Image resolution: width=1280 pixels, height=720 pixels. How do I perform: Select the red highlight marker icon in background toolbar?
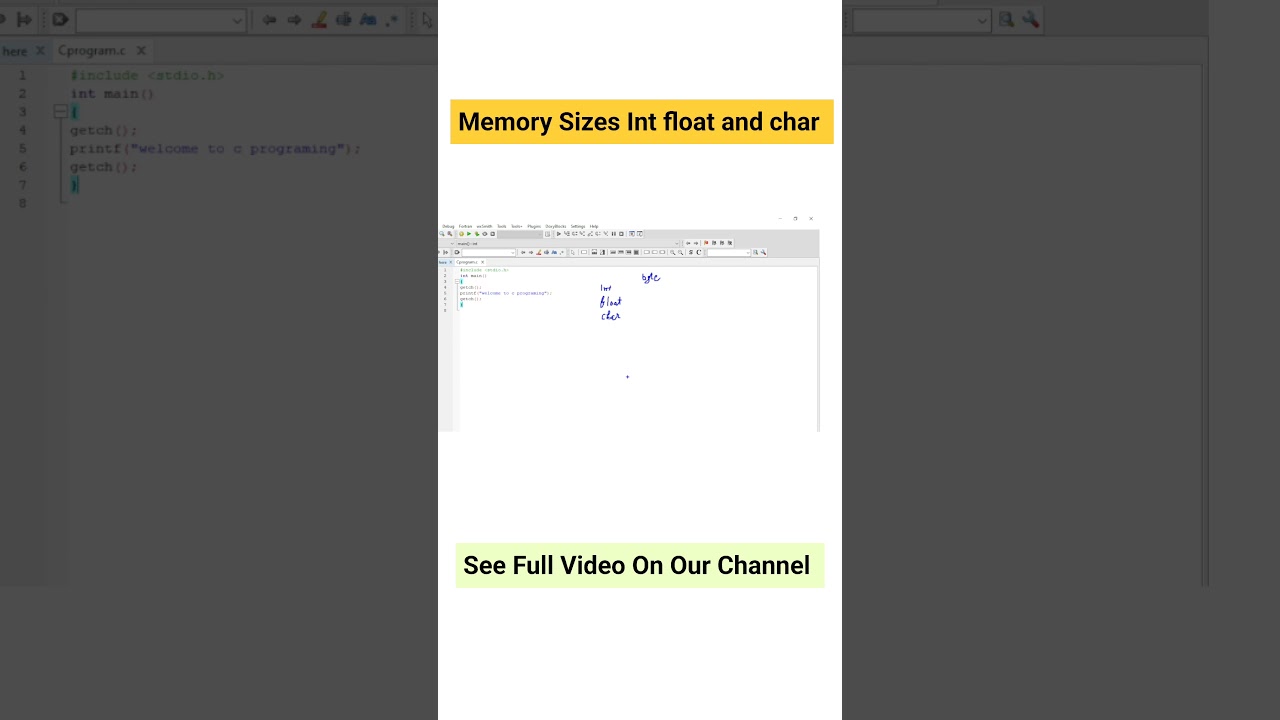pyautogui.click(x=319, y=19)
